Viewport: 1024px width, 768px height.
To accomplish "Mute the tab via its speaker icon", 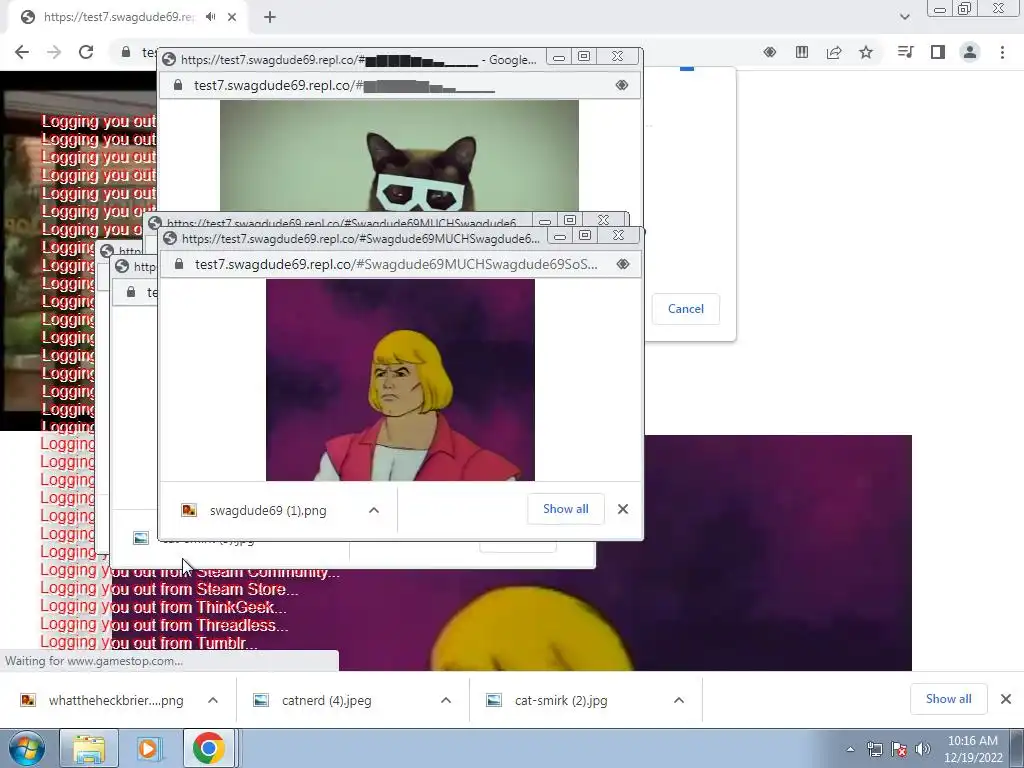I will pos(210,17).
